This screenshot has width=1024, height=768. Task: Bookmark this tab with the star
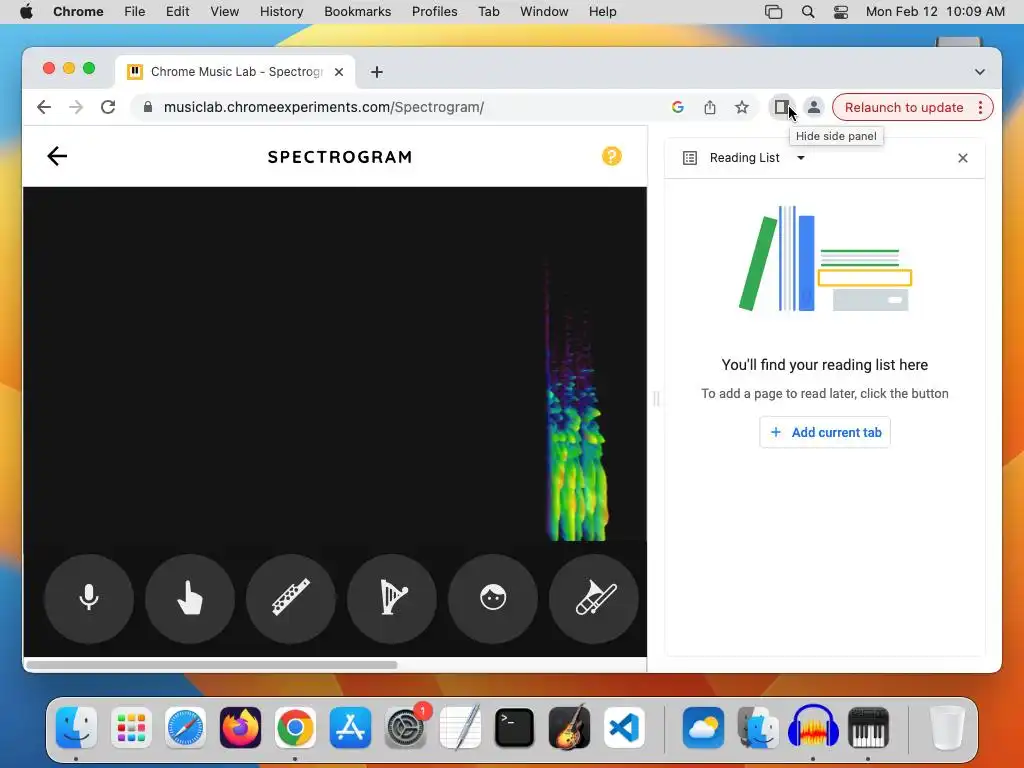click(742, 107)
